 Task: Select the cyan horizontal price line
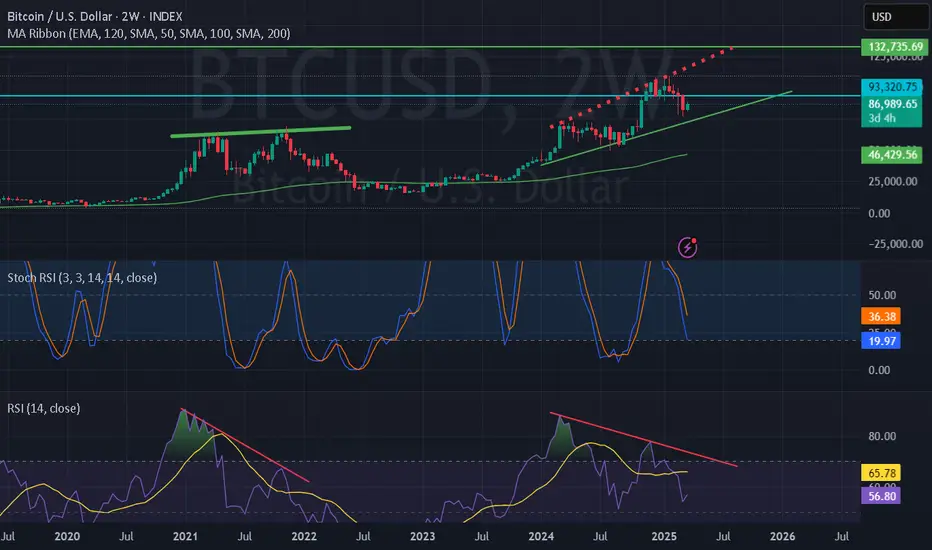point(430,96)
